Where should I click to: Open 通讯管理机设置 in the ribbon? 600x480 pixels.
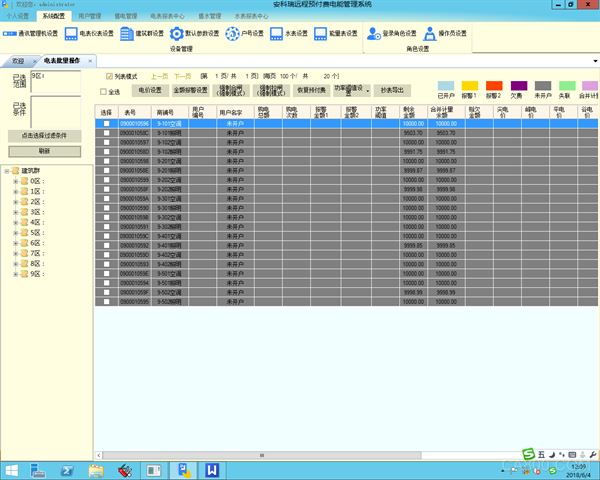pyautogui.click(x=30, y=34)
